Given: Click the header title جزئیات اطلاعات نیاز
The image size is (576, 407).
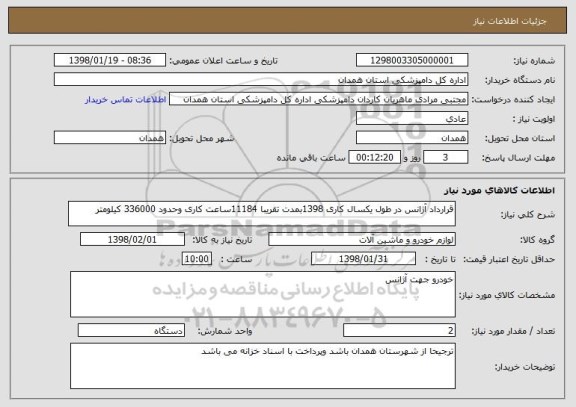Looking at the screenshot, I should [510, 21].
